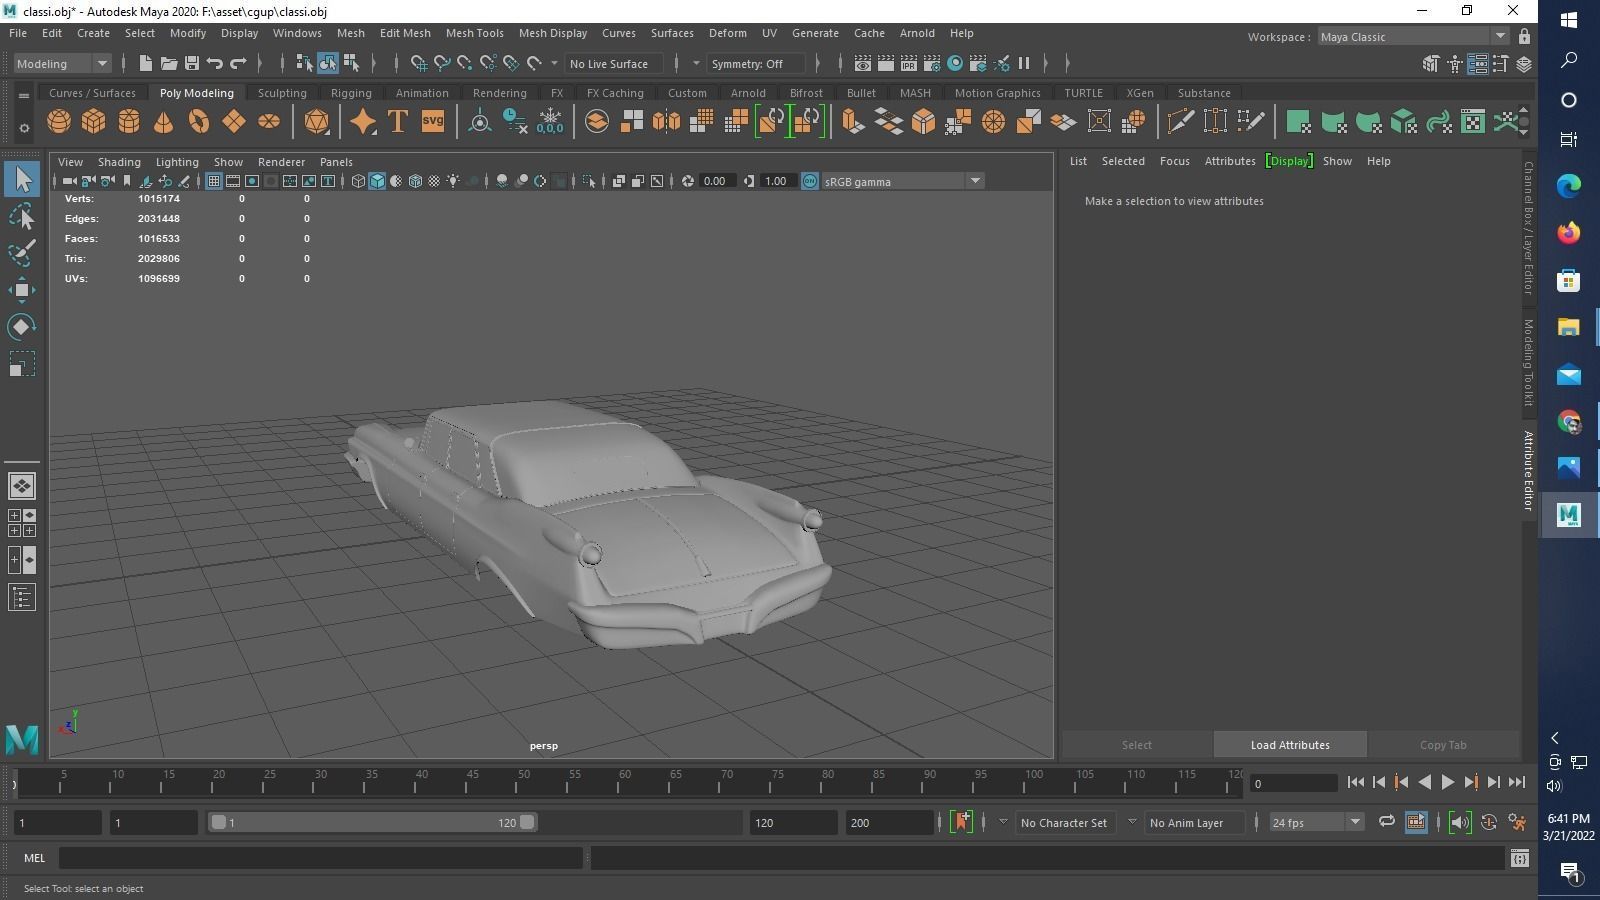Click the Freeze Transformations 0,0,0 icon

pyautogui.click(x=550, y=122)
